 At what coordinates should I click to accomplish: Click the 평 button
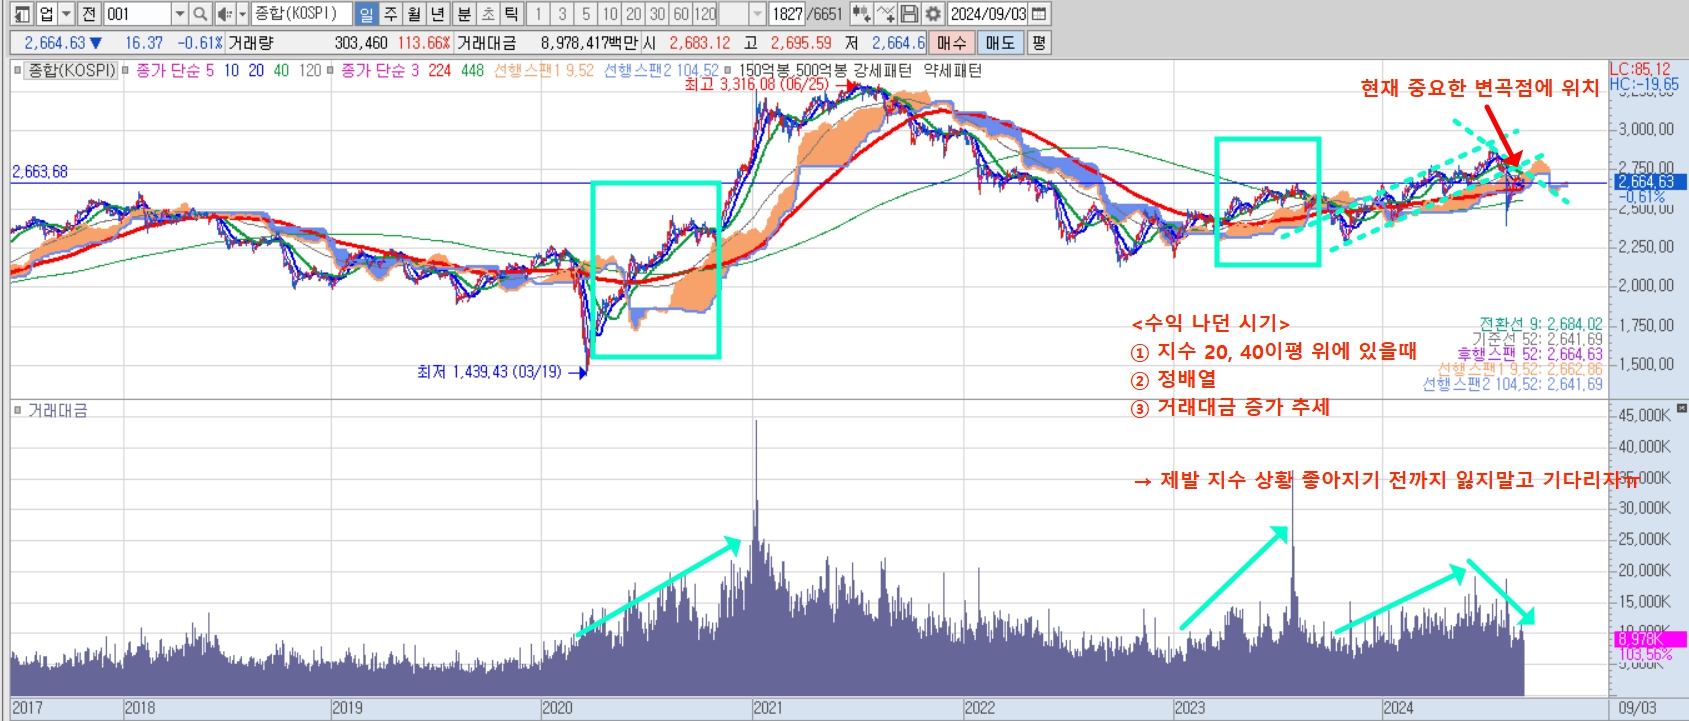click(1039, 43)
